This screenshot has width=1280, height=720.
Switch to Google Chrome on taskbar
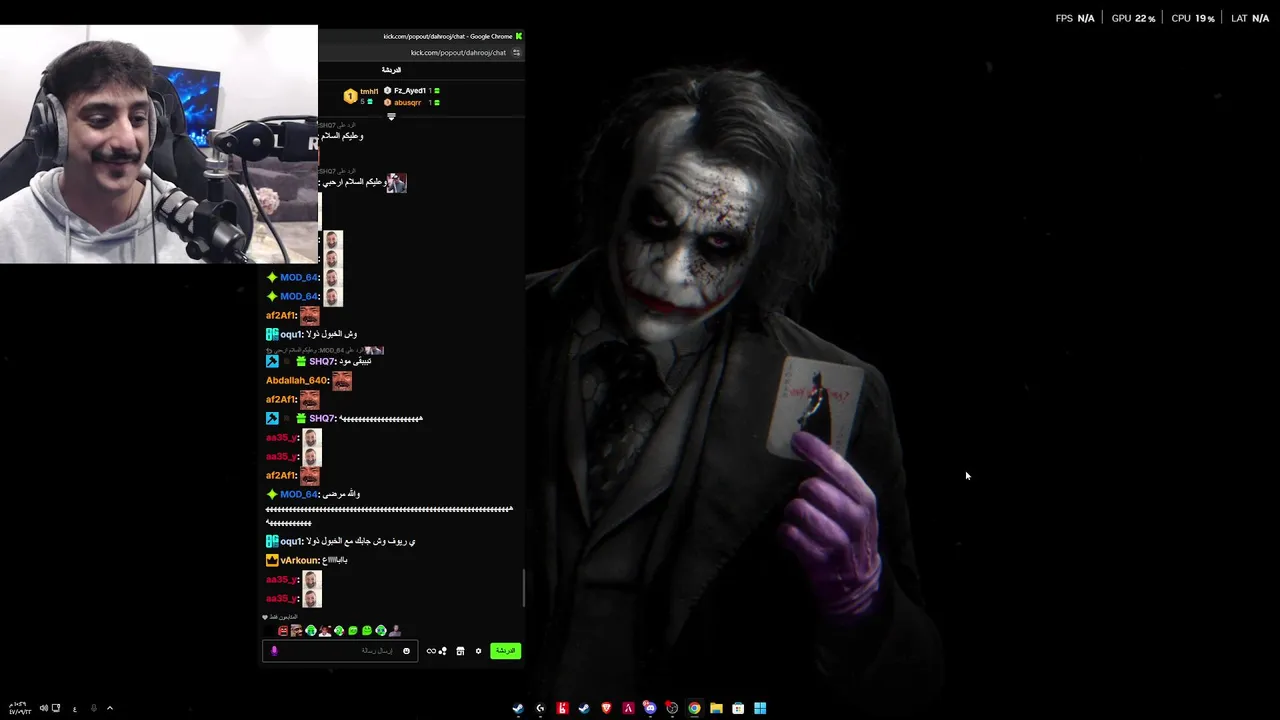[694, 708]
